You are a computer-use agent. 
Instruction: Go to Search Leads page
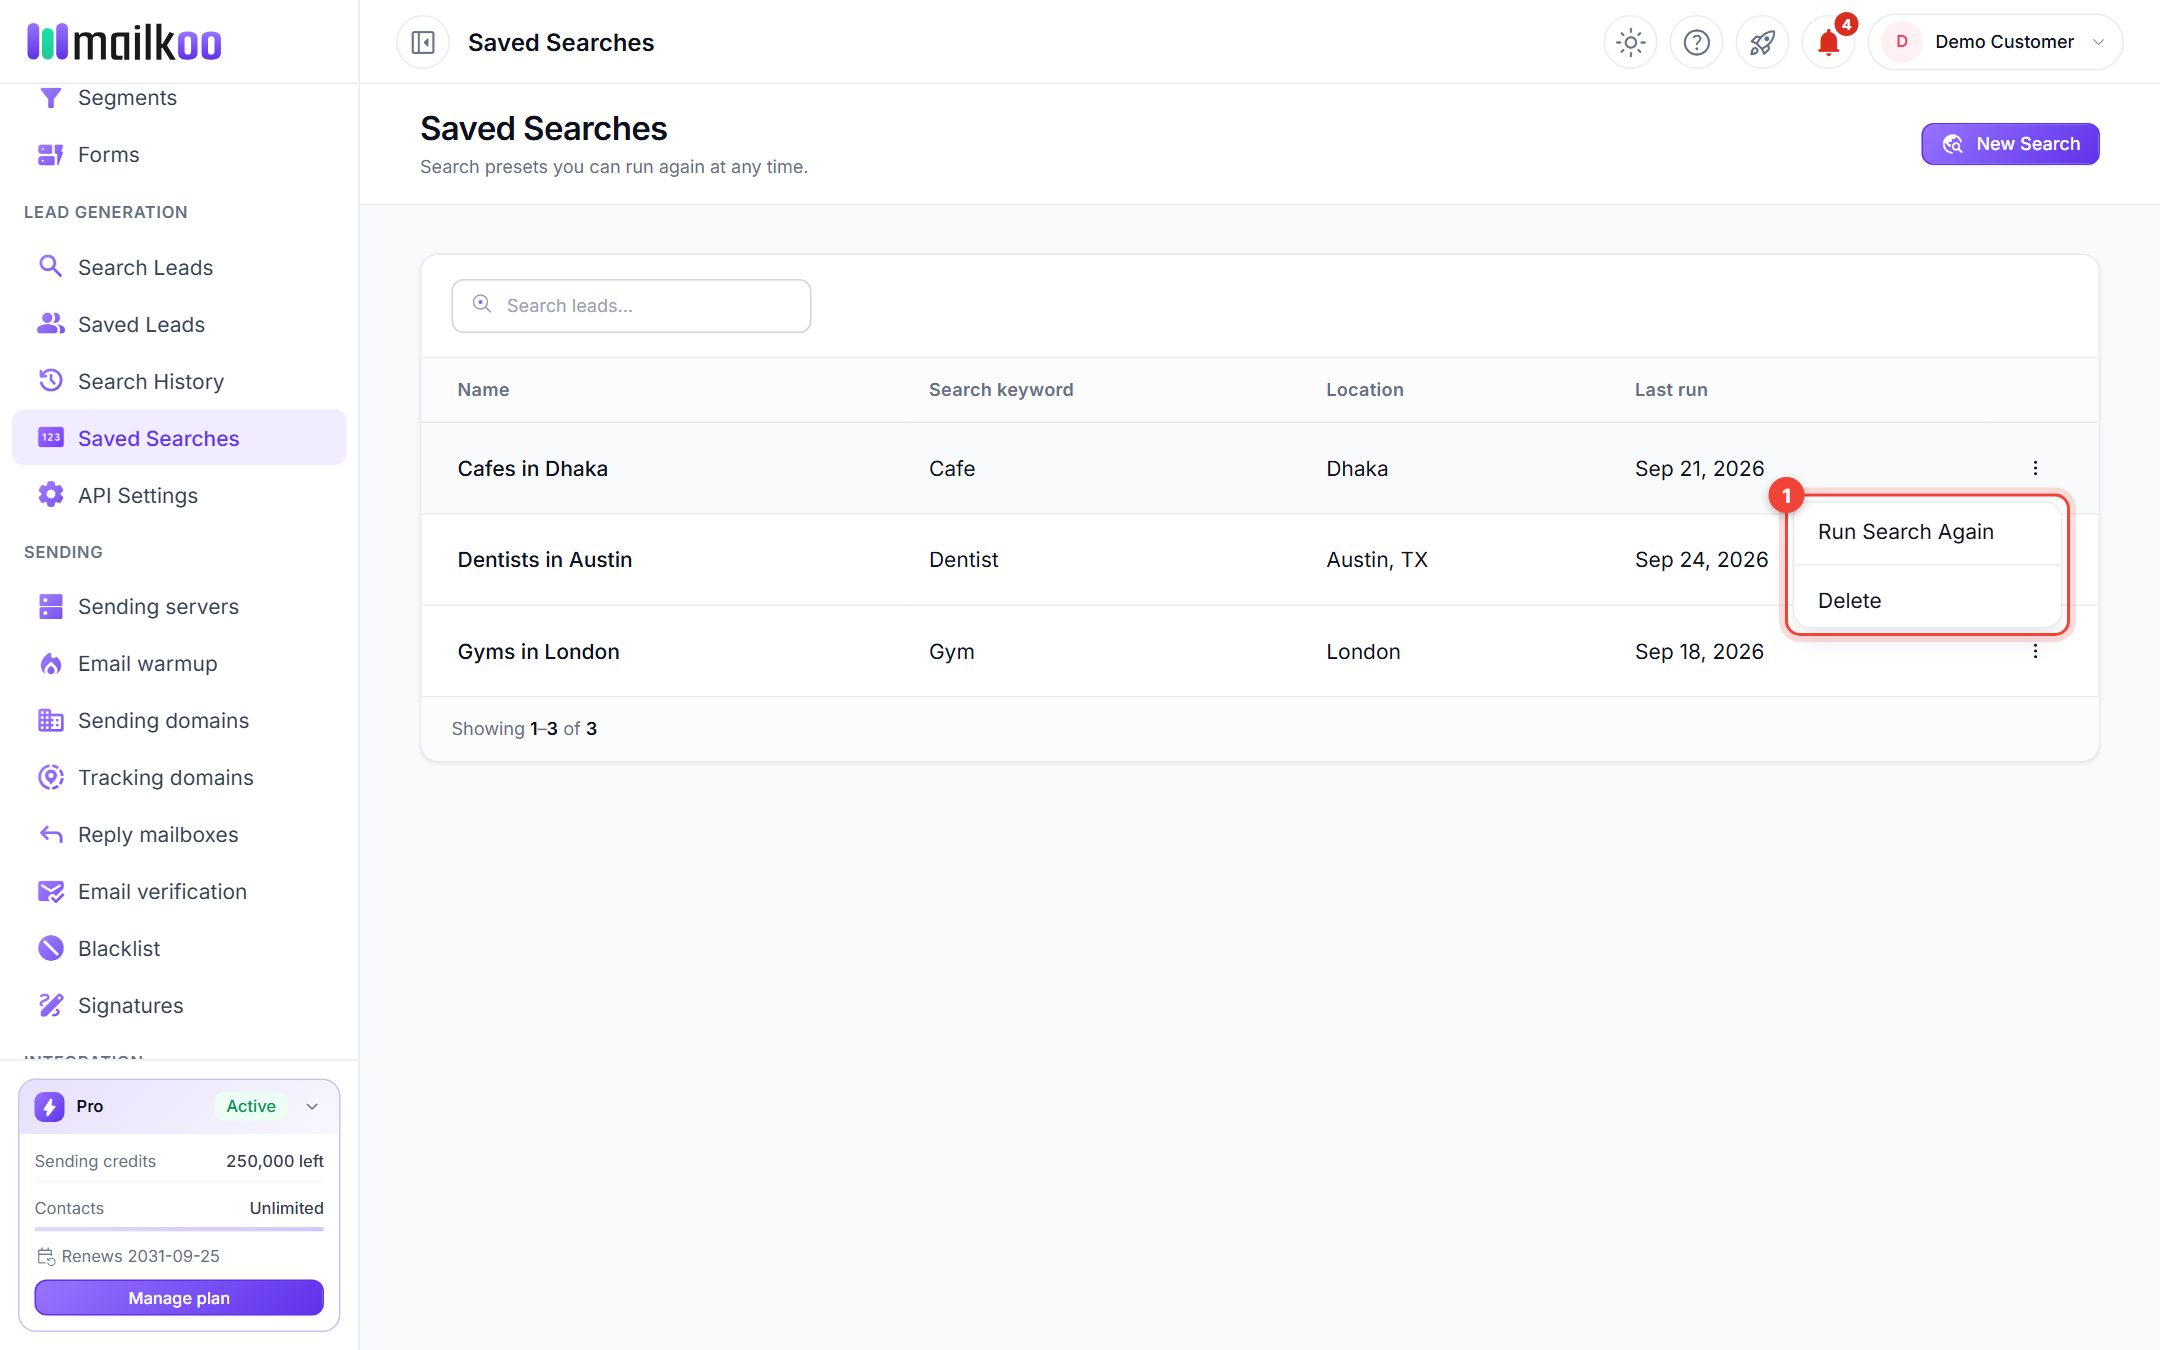coord(179,268)
